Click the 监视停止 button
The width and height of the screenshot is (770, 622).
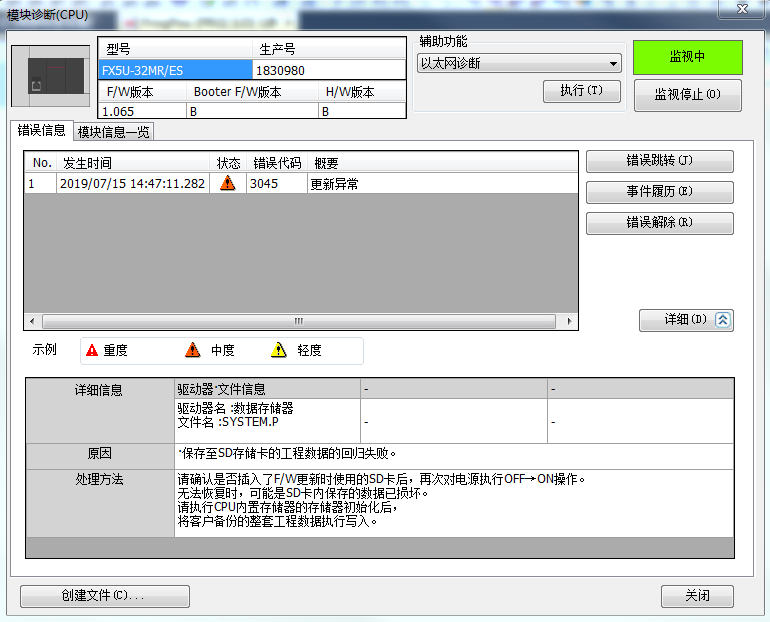686,95
